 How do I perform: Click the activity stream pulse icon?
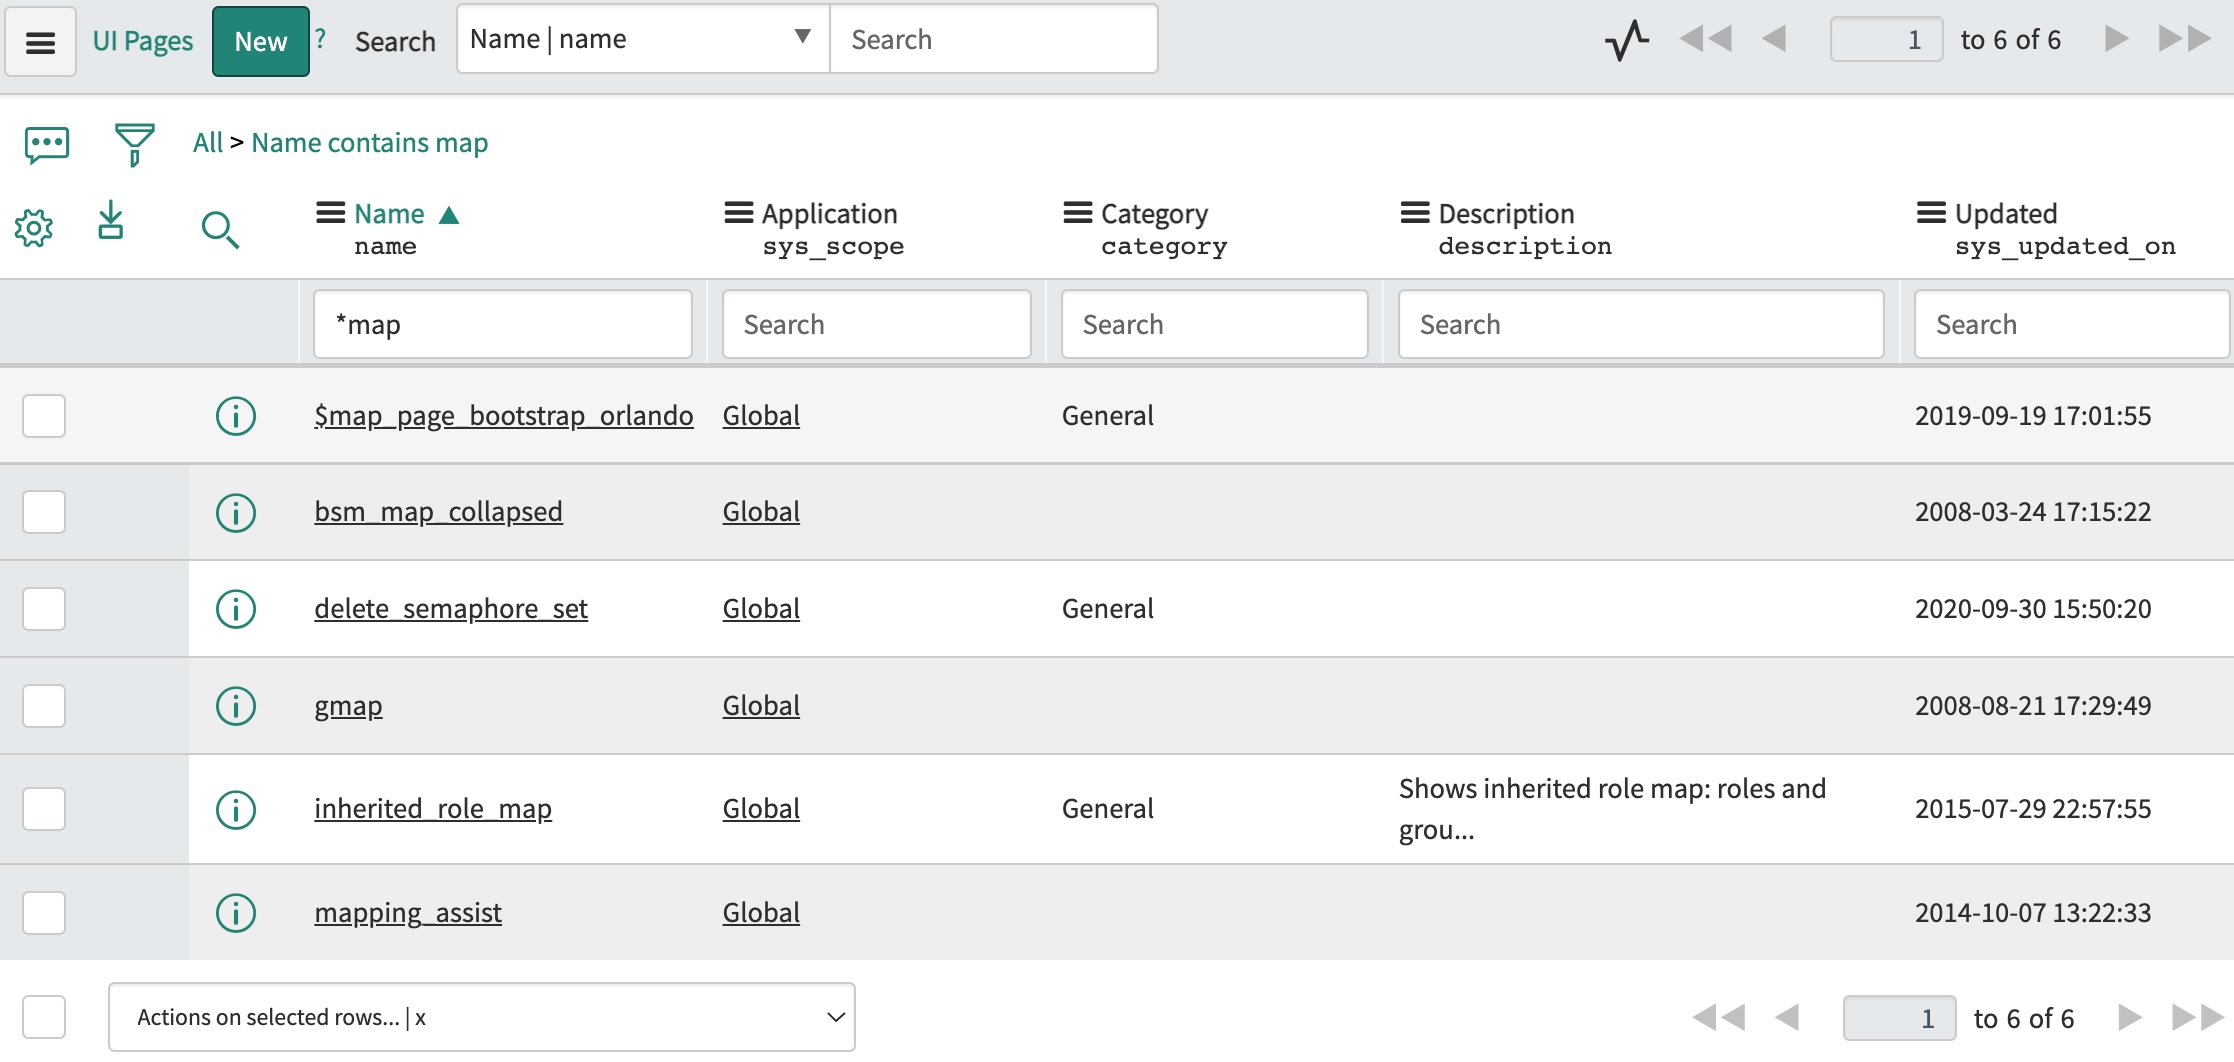1627,40
